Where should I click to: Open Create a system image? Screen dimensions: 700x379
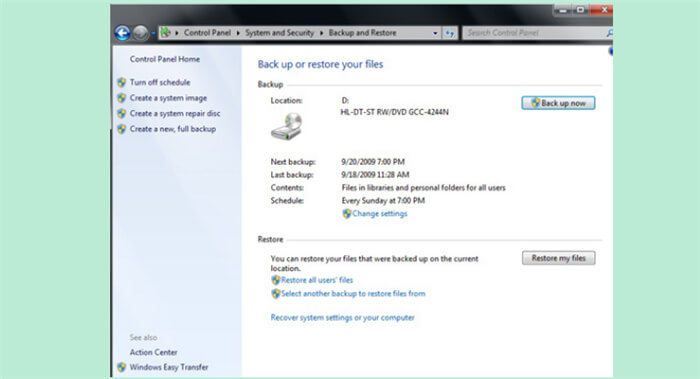coord(168,98)
